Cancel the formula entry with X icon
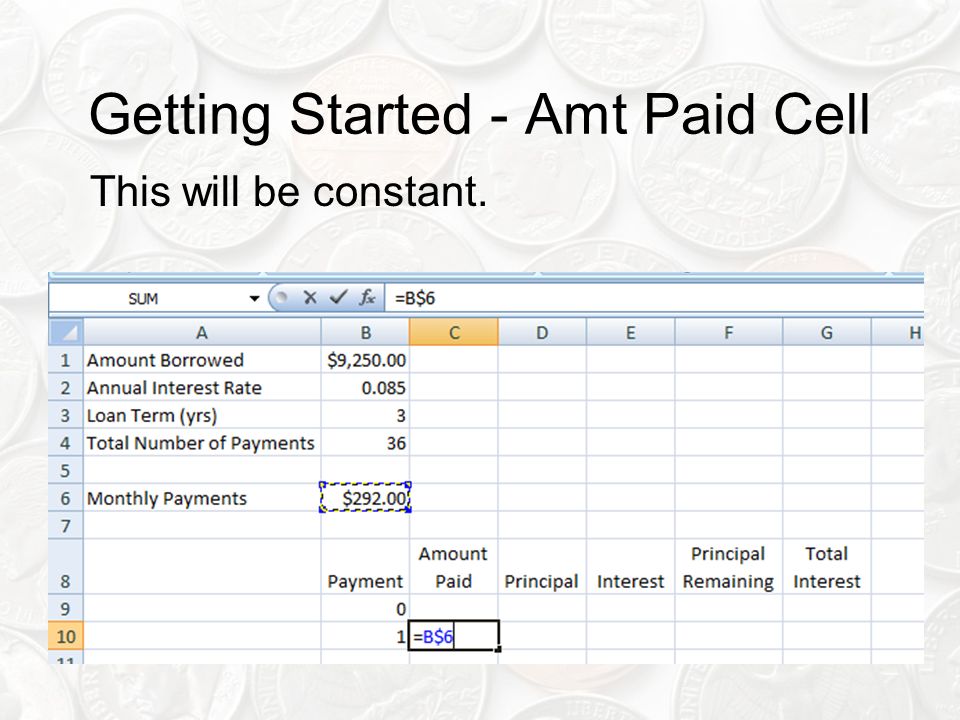 point(310,298)
